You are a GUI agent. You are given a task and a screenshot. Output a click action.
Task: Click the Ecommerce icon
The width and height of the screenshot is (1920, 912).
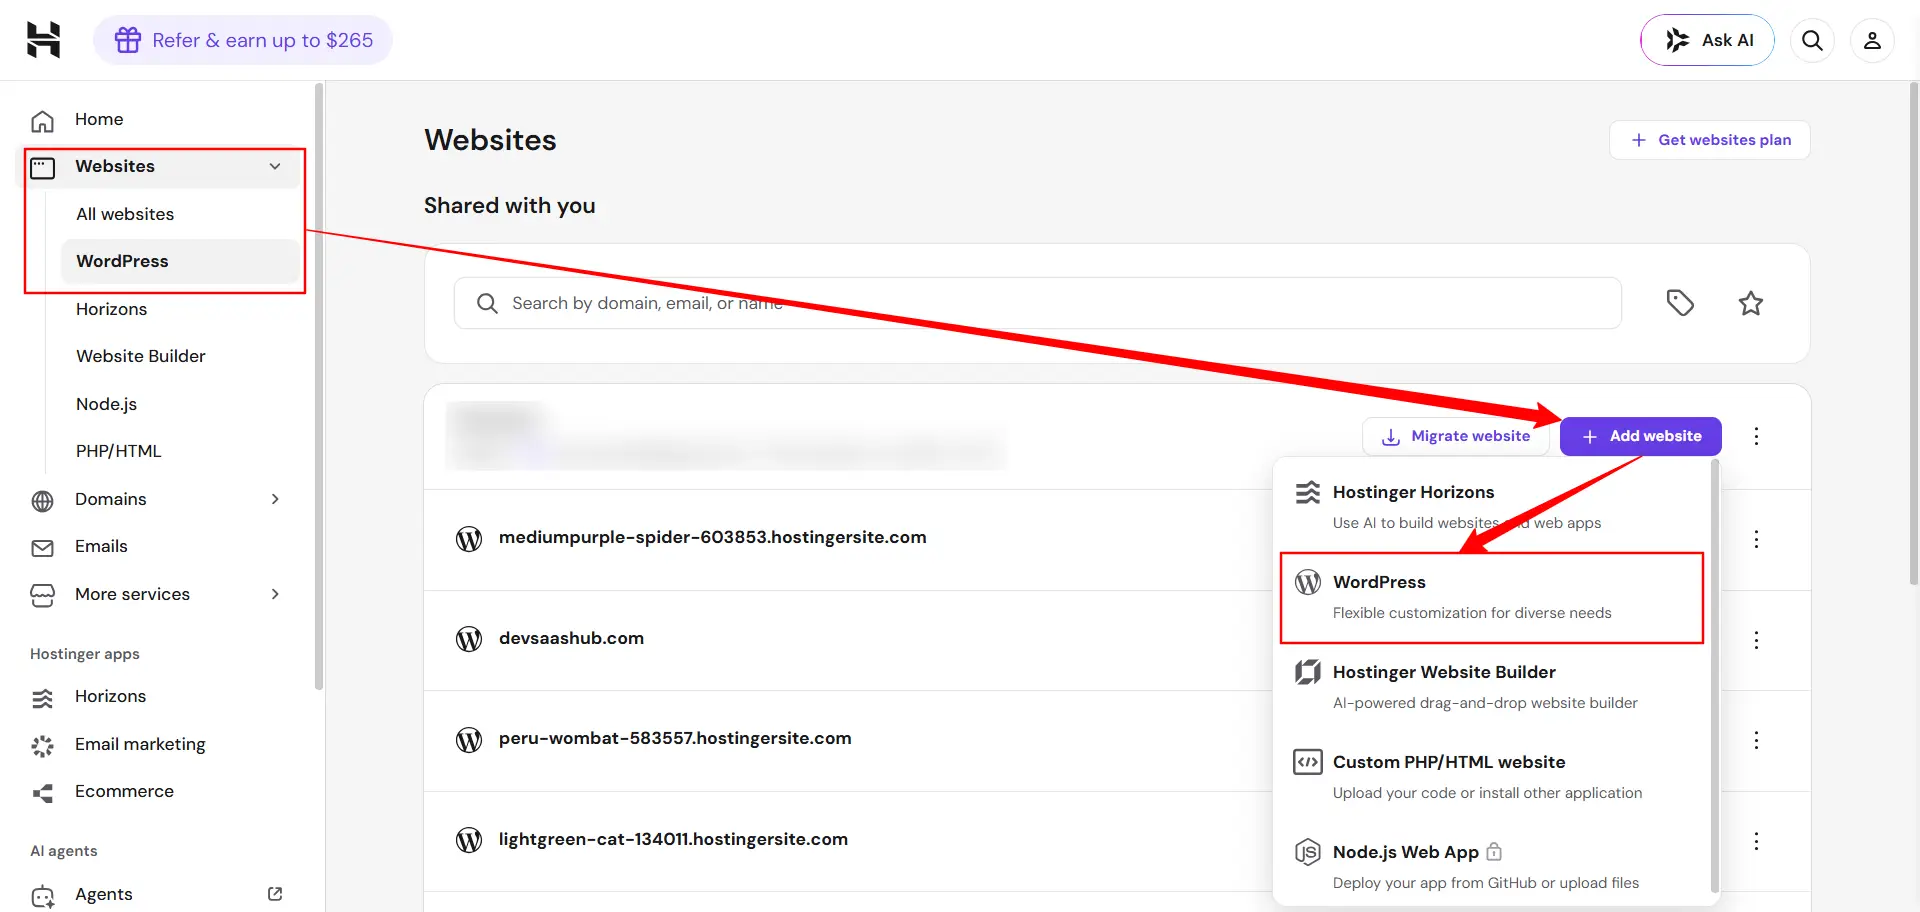42,793
